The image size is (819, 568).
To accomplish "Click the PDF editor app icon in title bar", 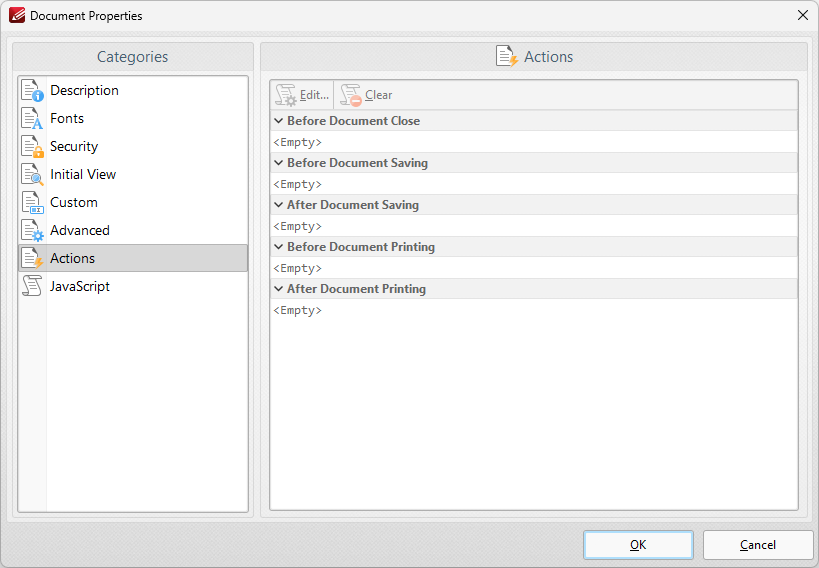I will [17, 16].
